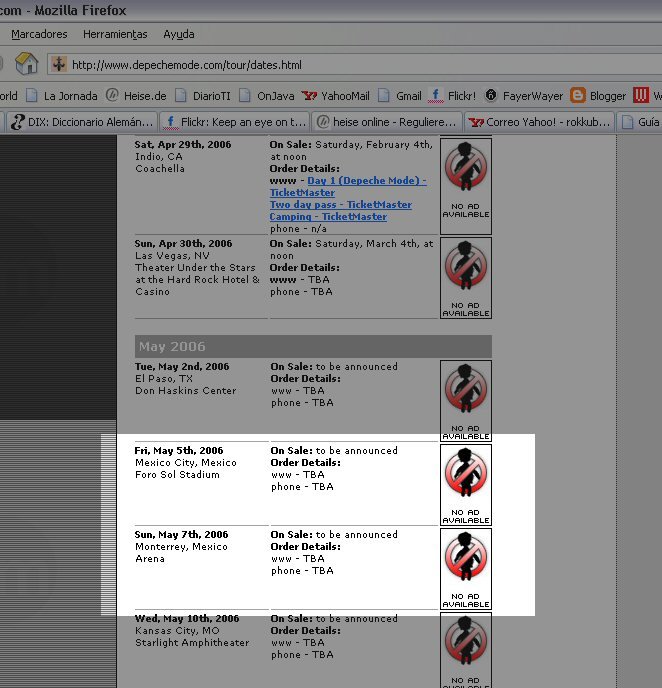Click the Guía tab page icon
The width and height of the screenshot is (662, 688).
[x=628, y=122]
